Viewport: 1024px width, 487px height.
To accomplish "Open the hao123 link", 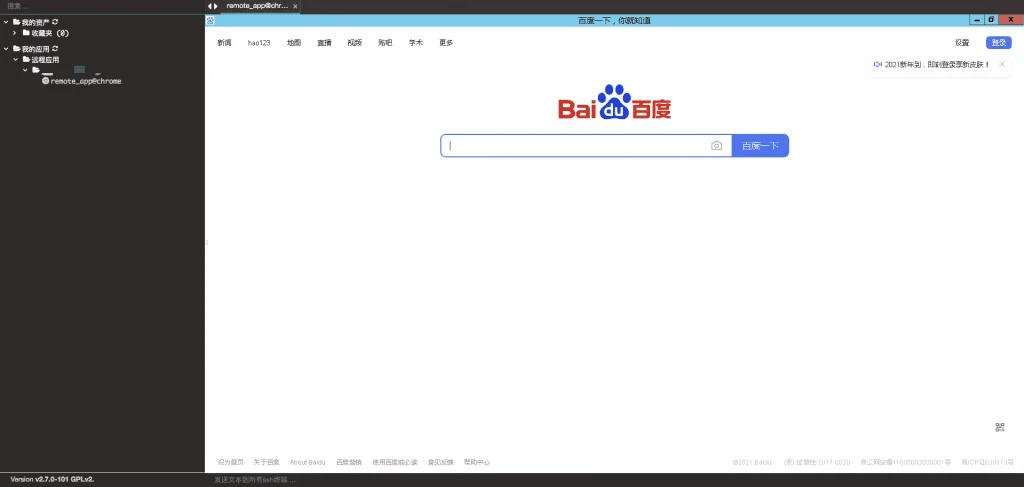I will [259, 43].
